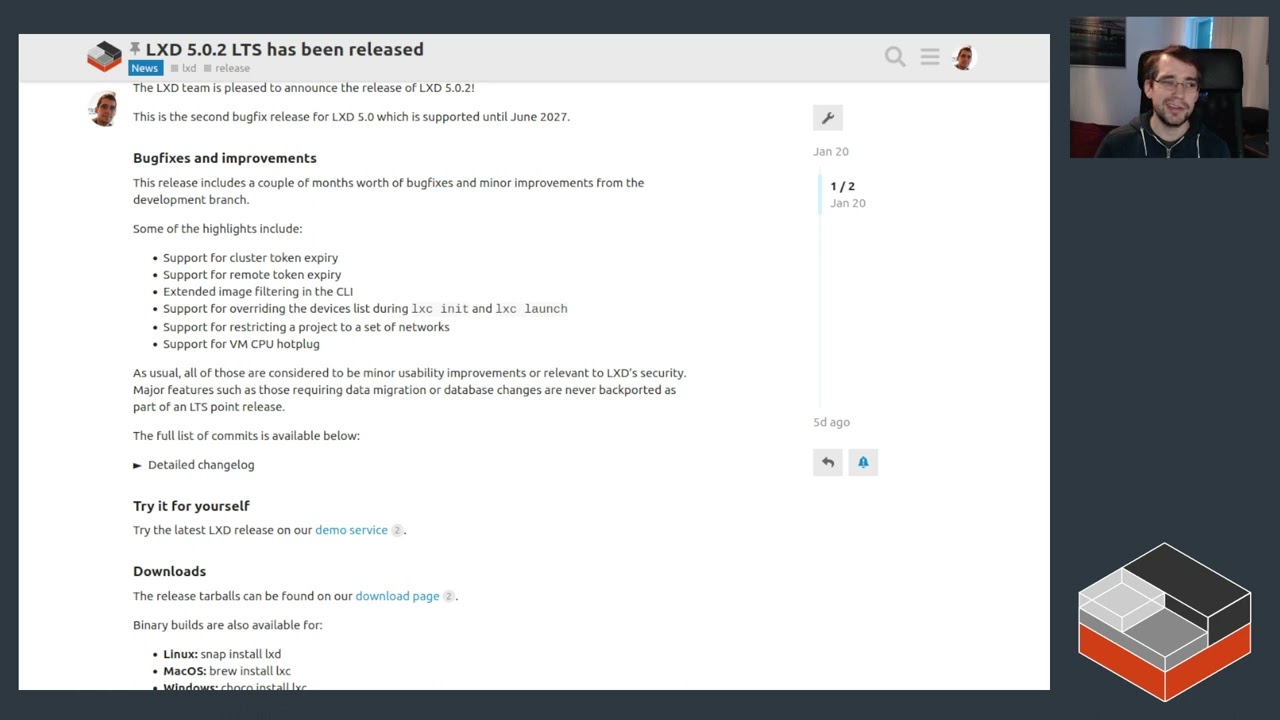
Task: Click the large LXD logo overlay
Action: pyautogui.click(x=1164, y=620)
